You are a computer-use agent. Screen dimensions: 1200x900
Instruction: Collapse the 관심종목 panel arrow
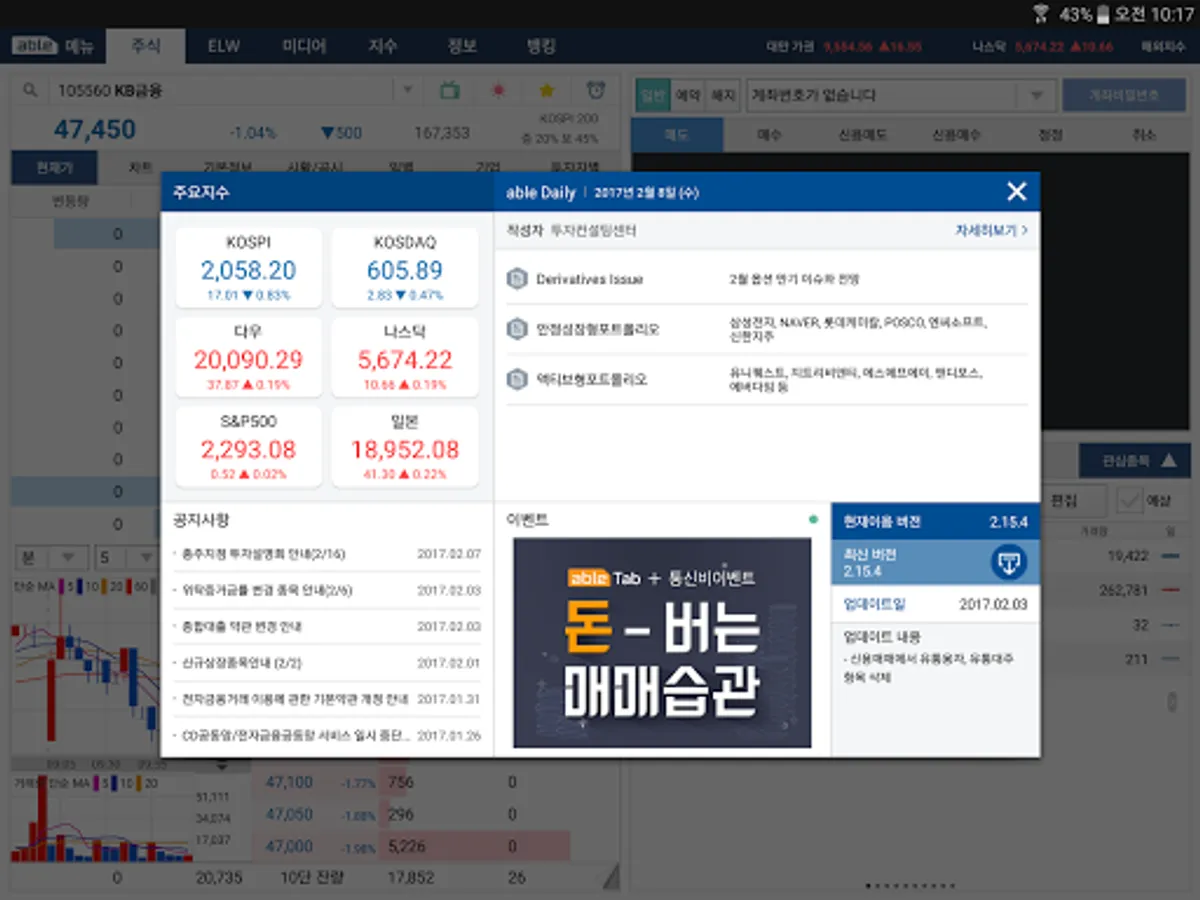(1168, 461)
